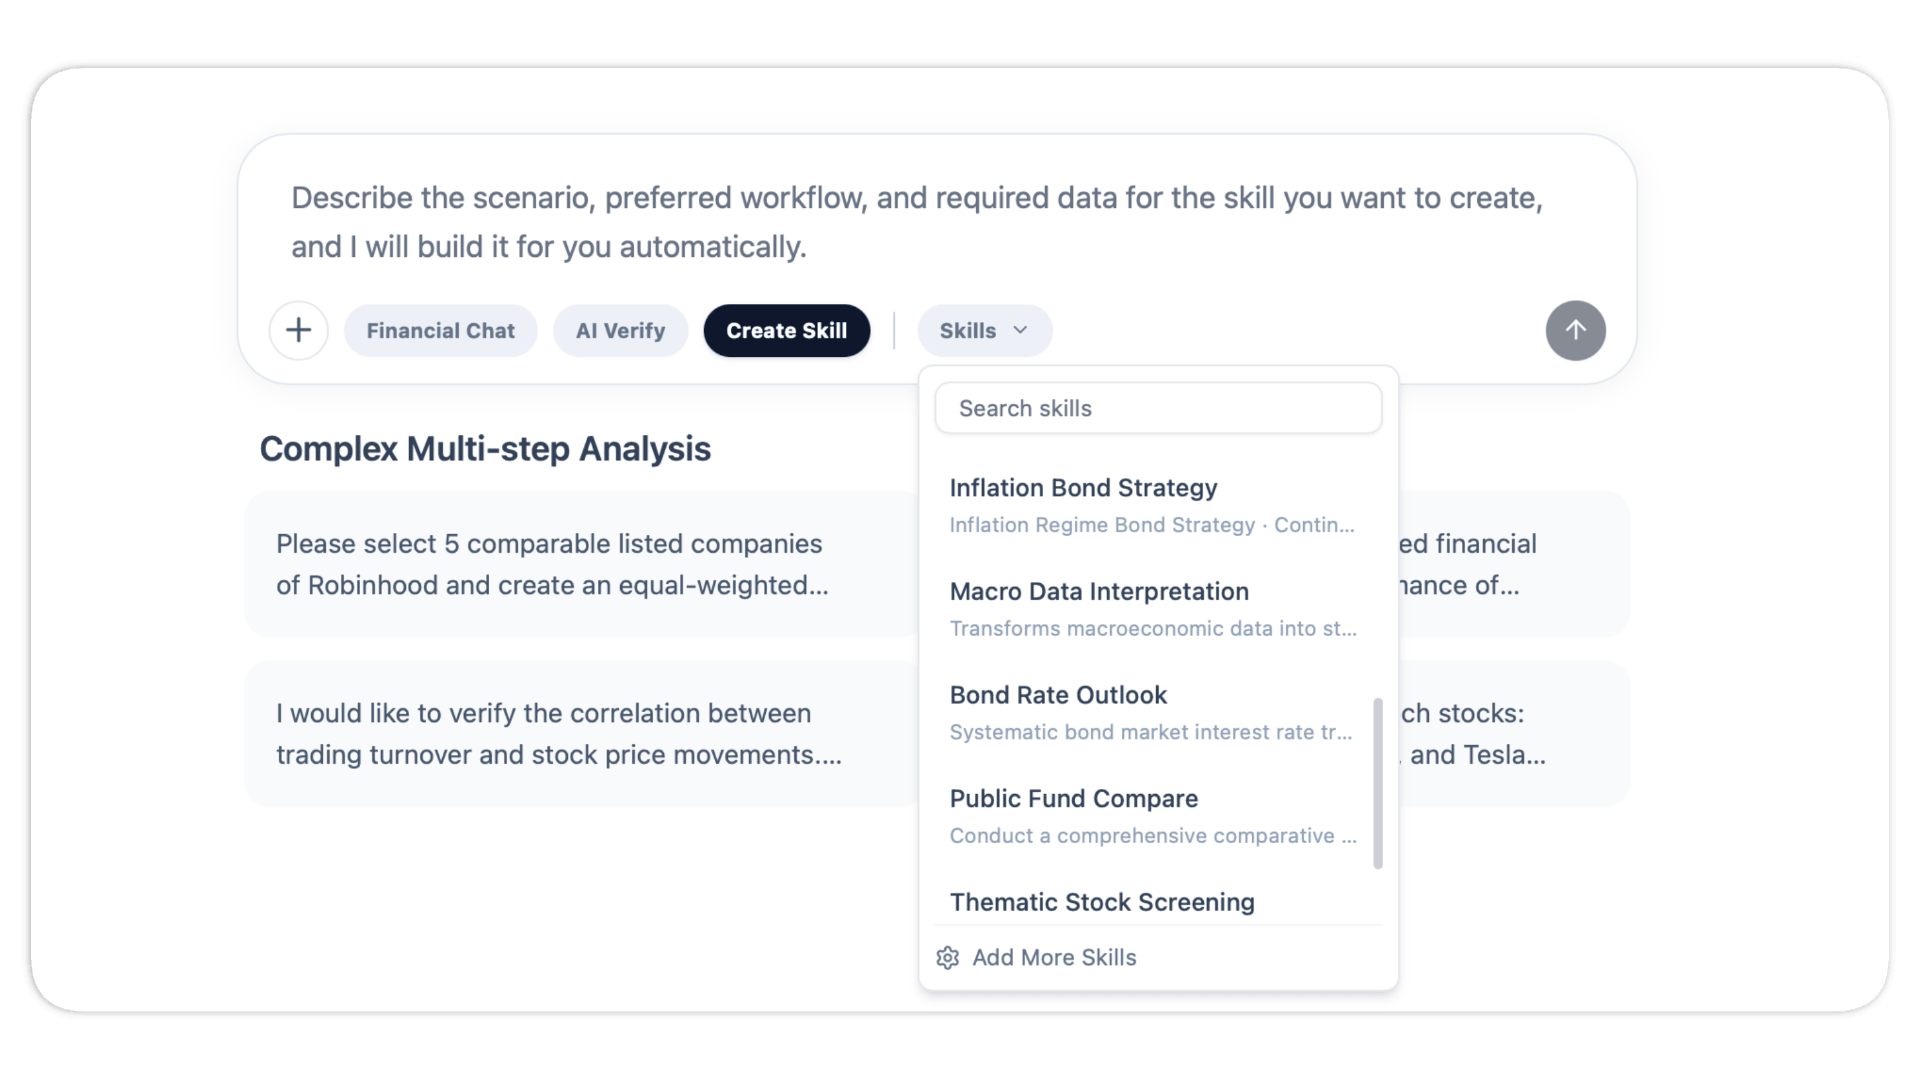Click the skill description text area

pos(916,222)
